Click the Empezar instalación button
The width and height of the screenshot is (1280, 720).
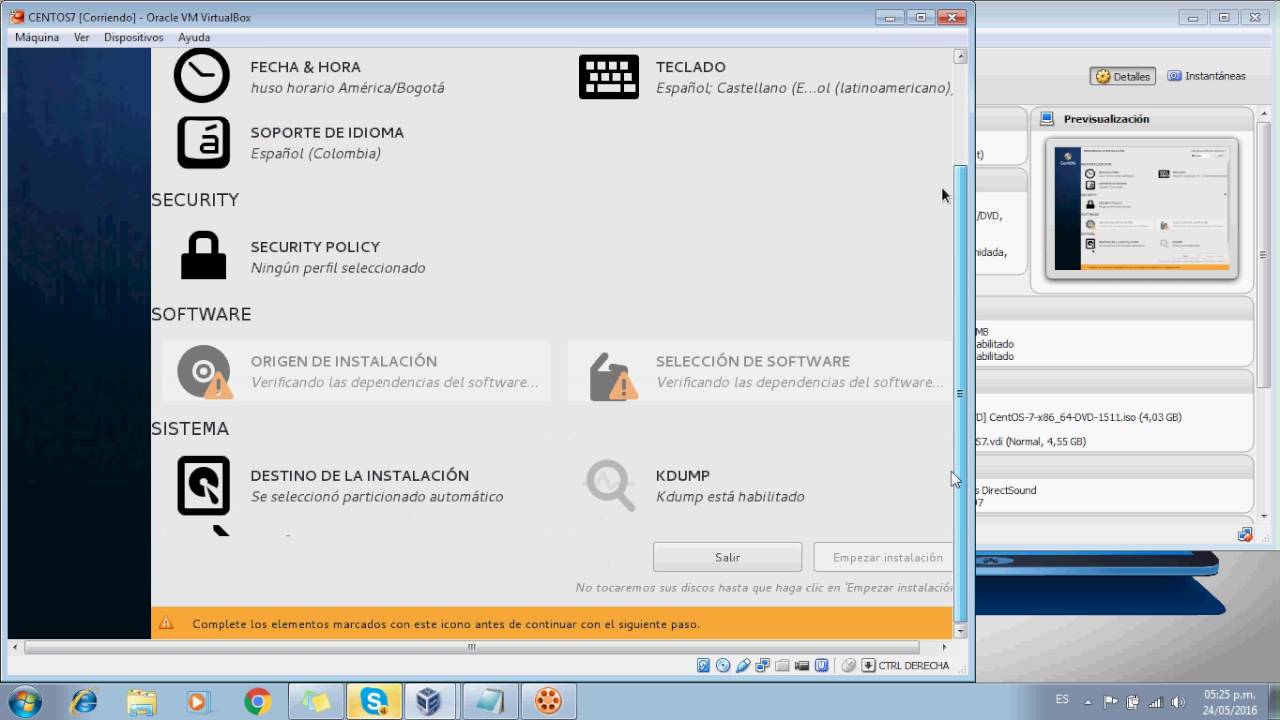(884, 557)
